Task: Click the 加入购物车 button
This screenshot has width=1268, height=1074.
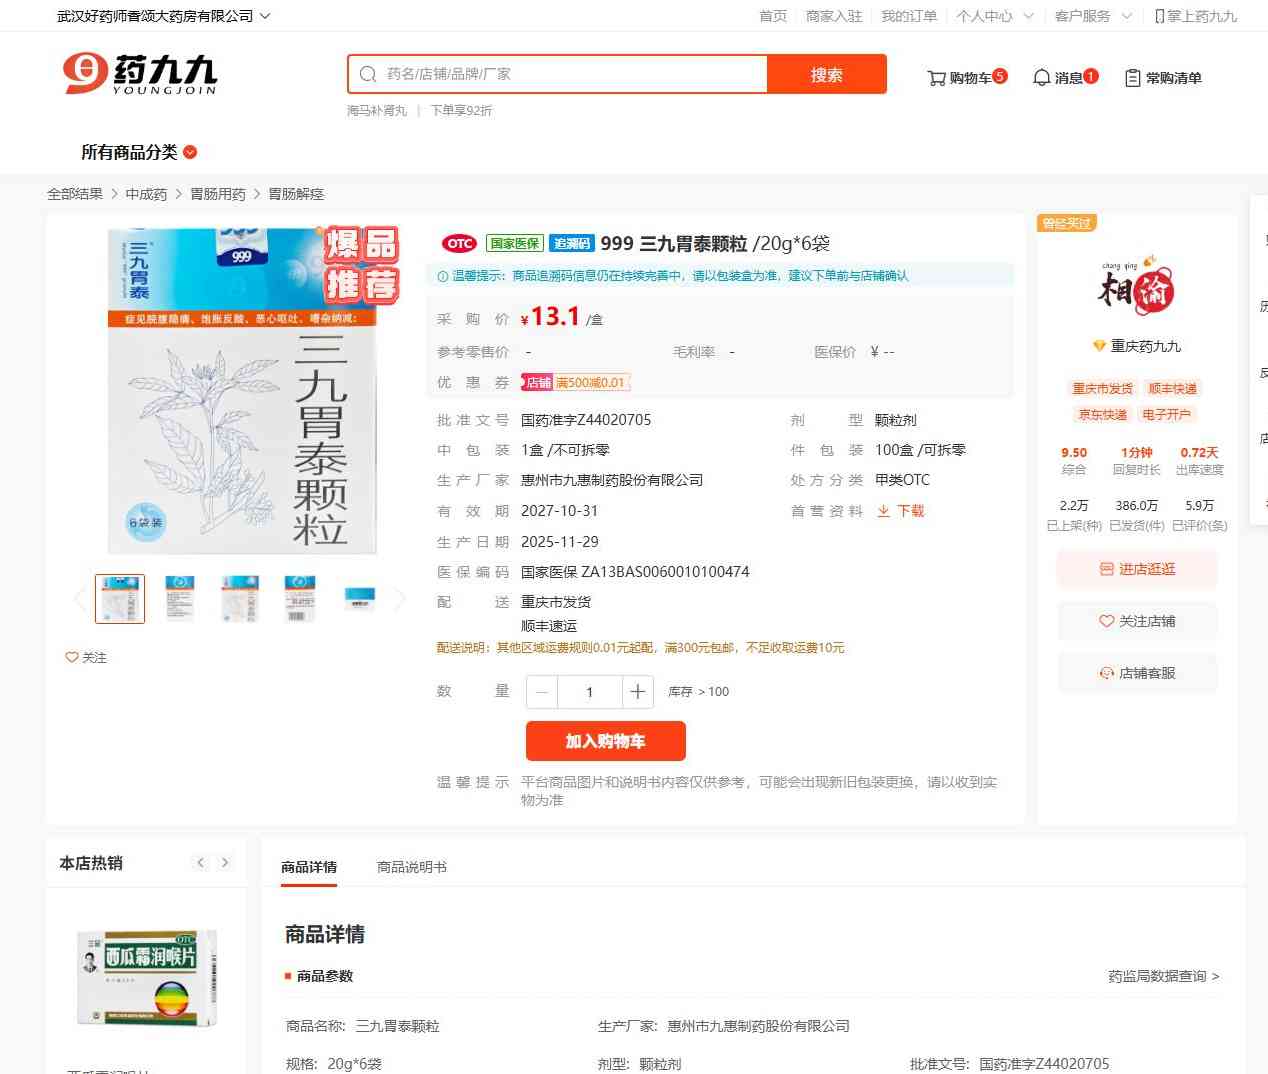Action: click(605, 741)
